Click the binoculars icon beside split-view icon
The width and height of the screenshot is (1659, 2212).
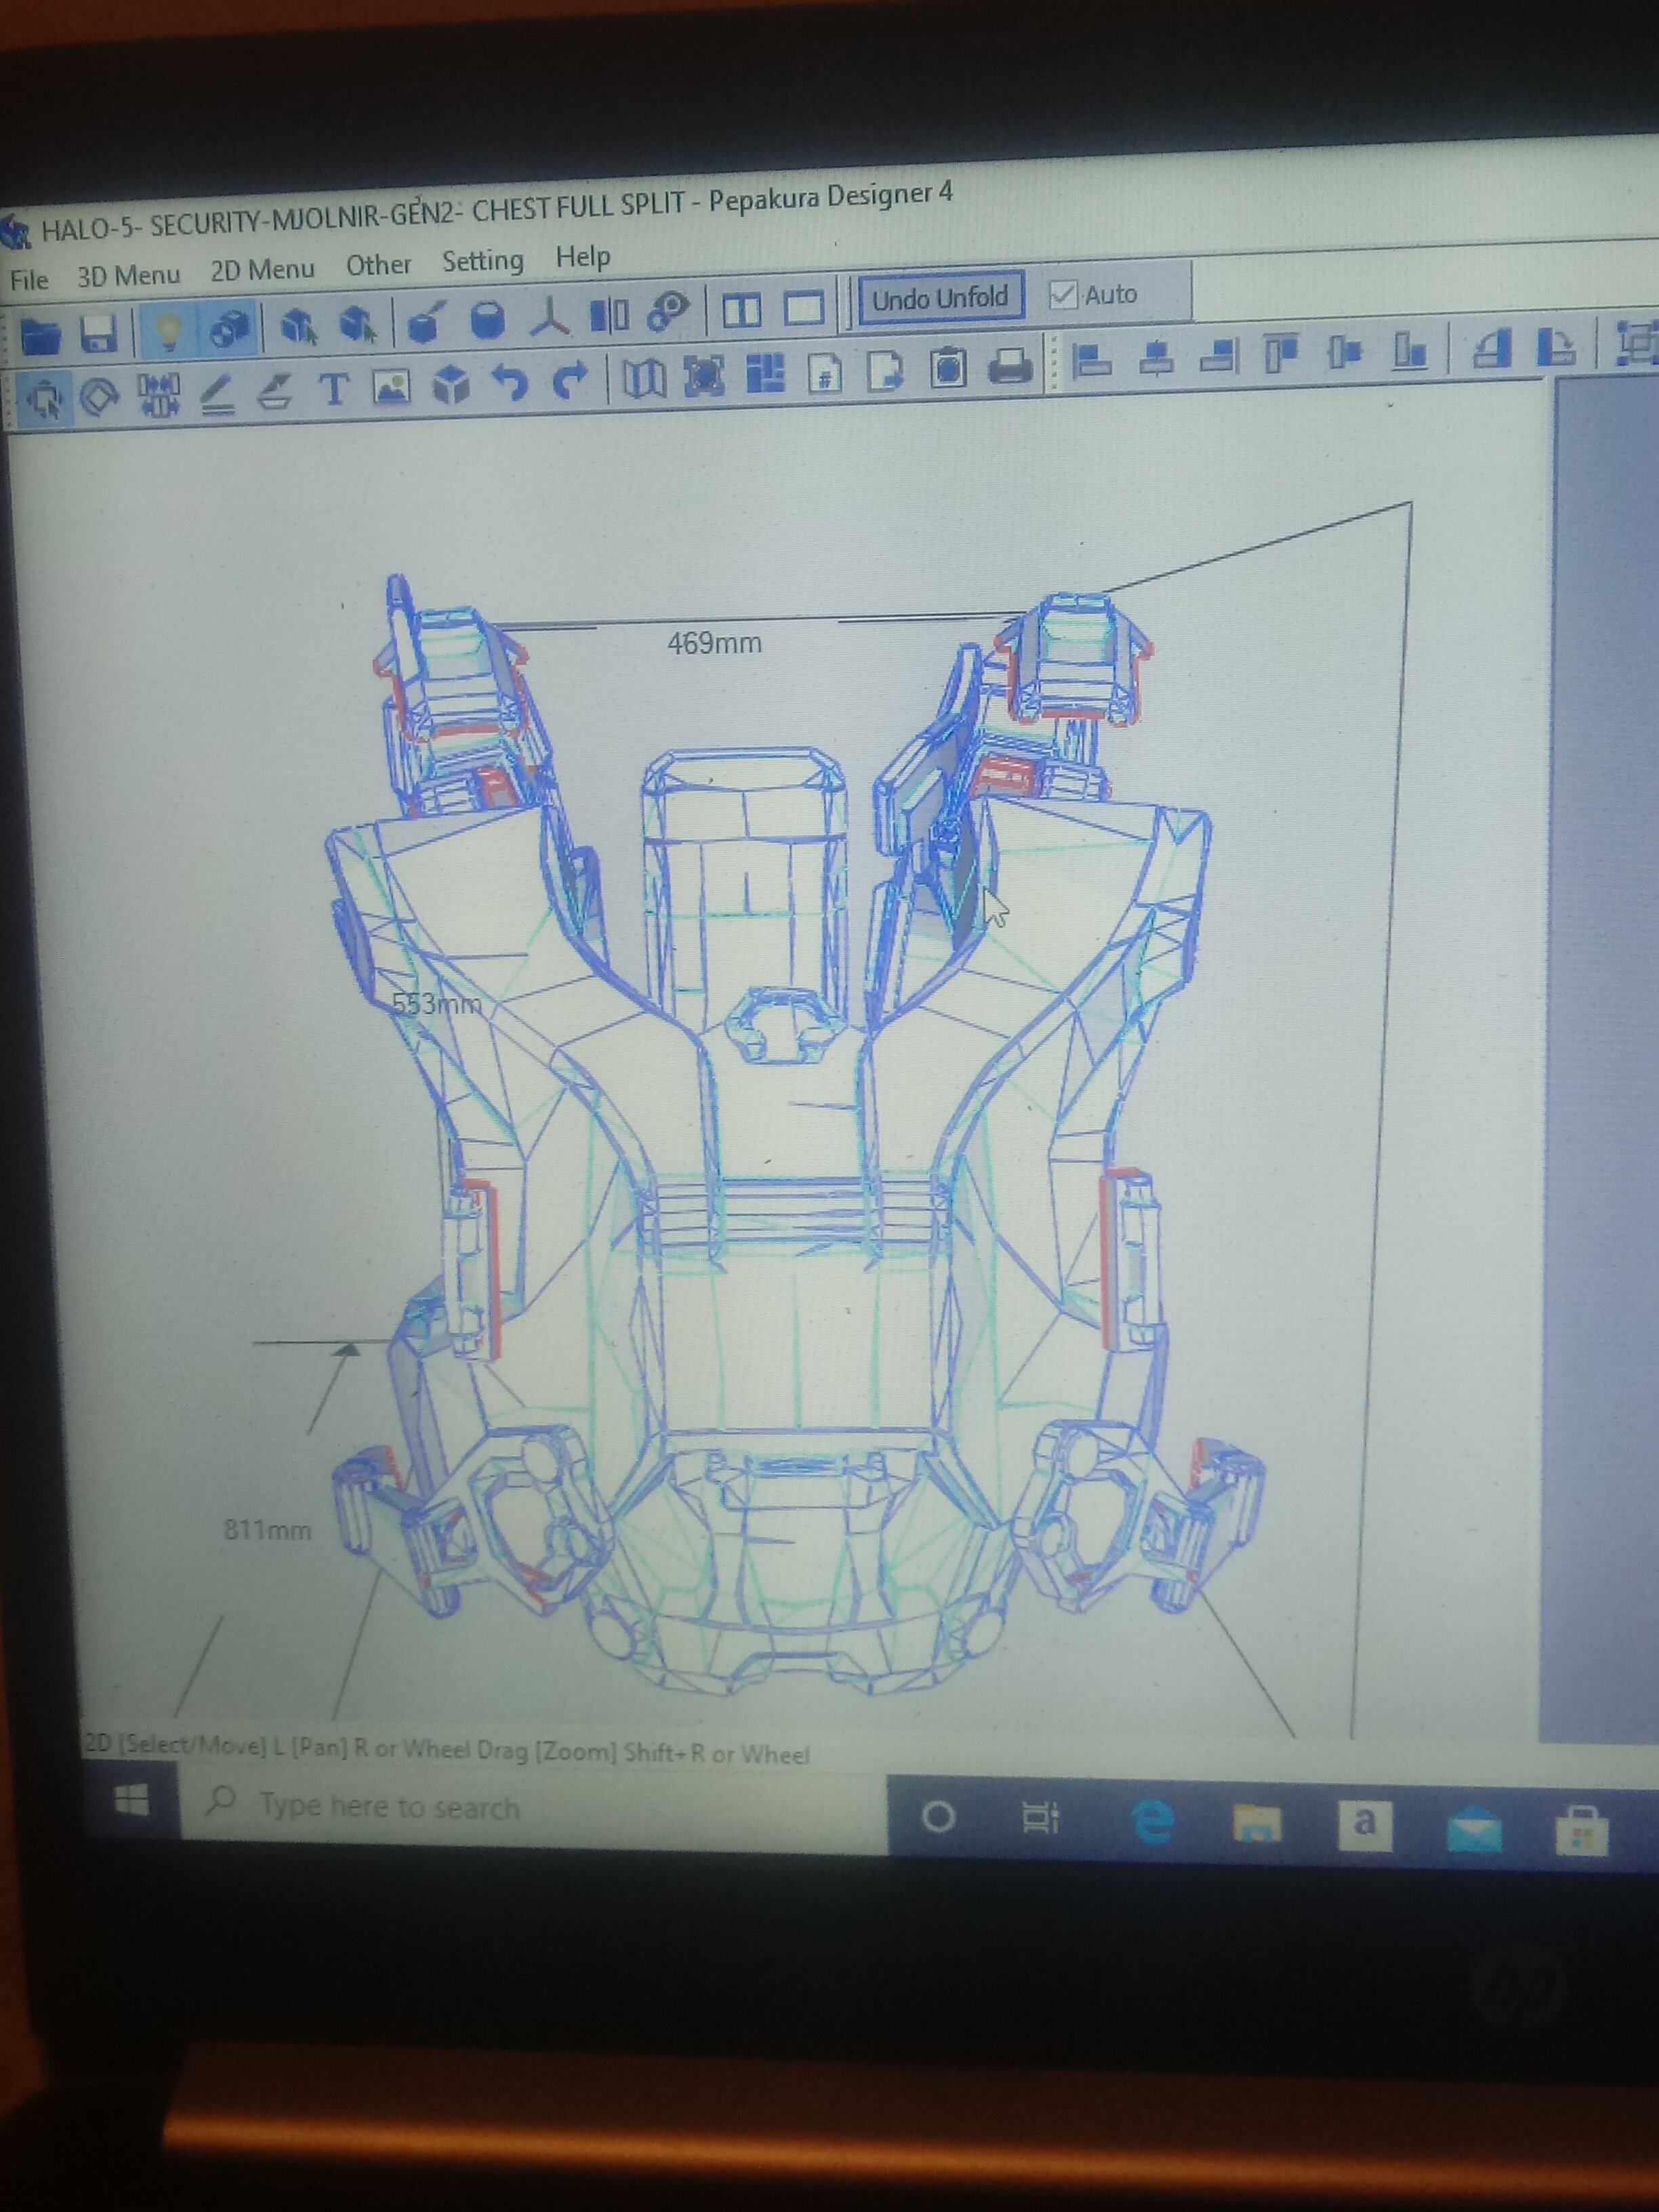[668, 312]
